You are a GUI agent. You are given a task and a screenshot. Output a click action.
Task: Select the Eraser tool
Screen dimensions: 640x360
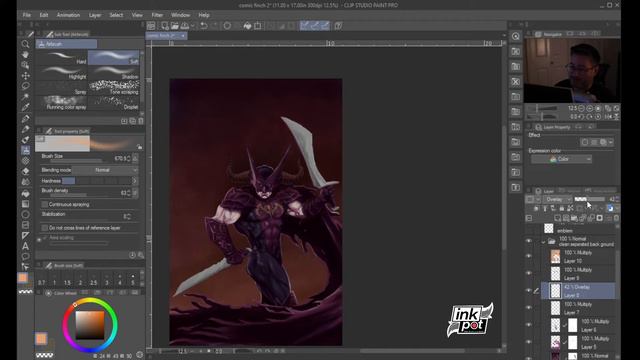[25, 171]
